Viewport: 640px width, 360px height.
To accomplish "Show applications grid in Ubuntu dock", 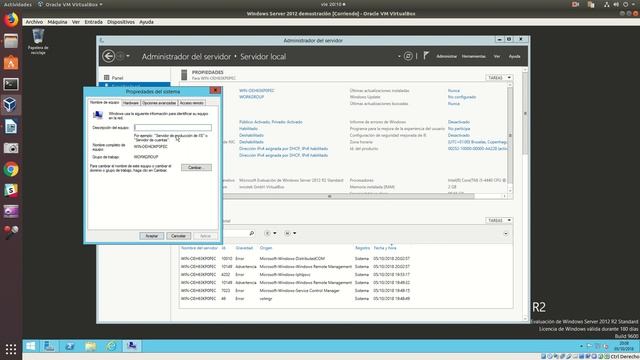I will point(11,349).
